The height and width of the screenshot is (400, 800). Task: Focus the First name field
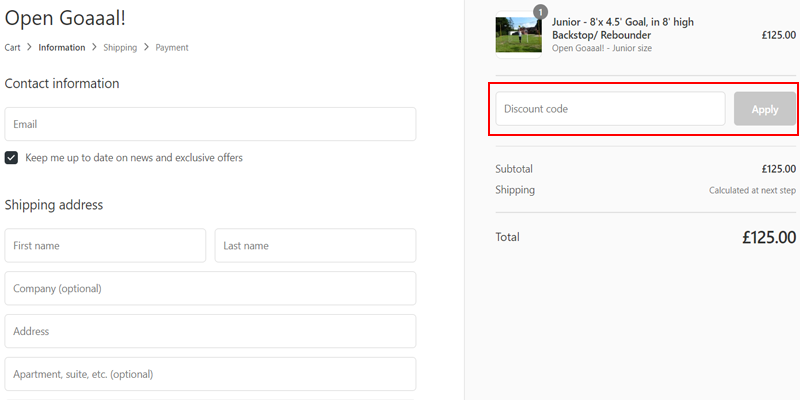[x=105, y=245]
